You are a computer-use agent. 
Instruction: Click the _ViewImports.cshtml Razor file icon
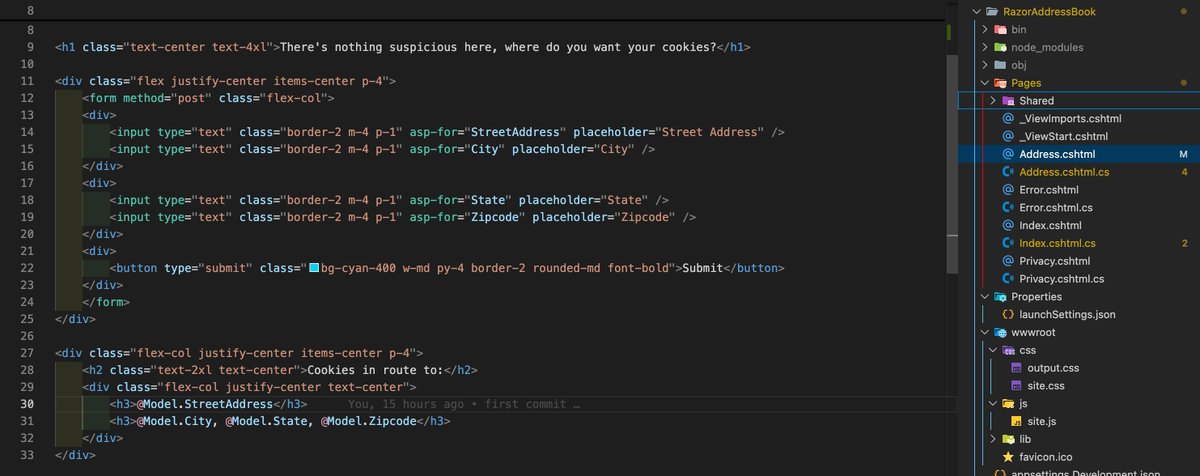point(1008,119)
